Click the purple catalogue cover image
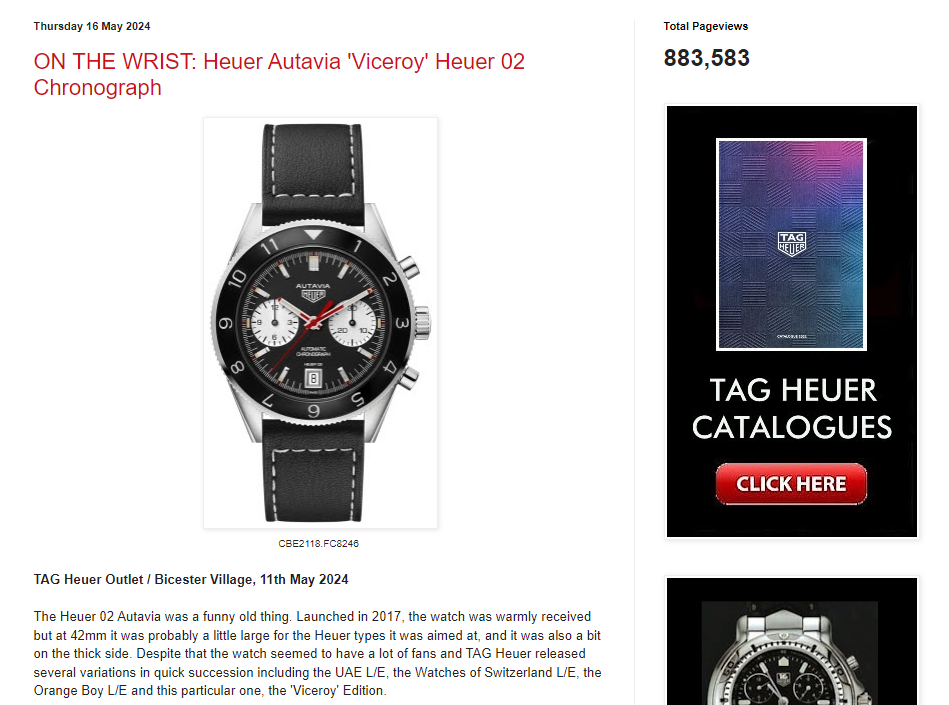Viewport: 949px width, 705px height. coord(792,244)
